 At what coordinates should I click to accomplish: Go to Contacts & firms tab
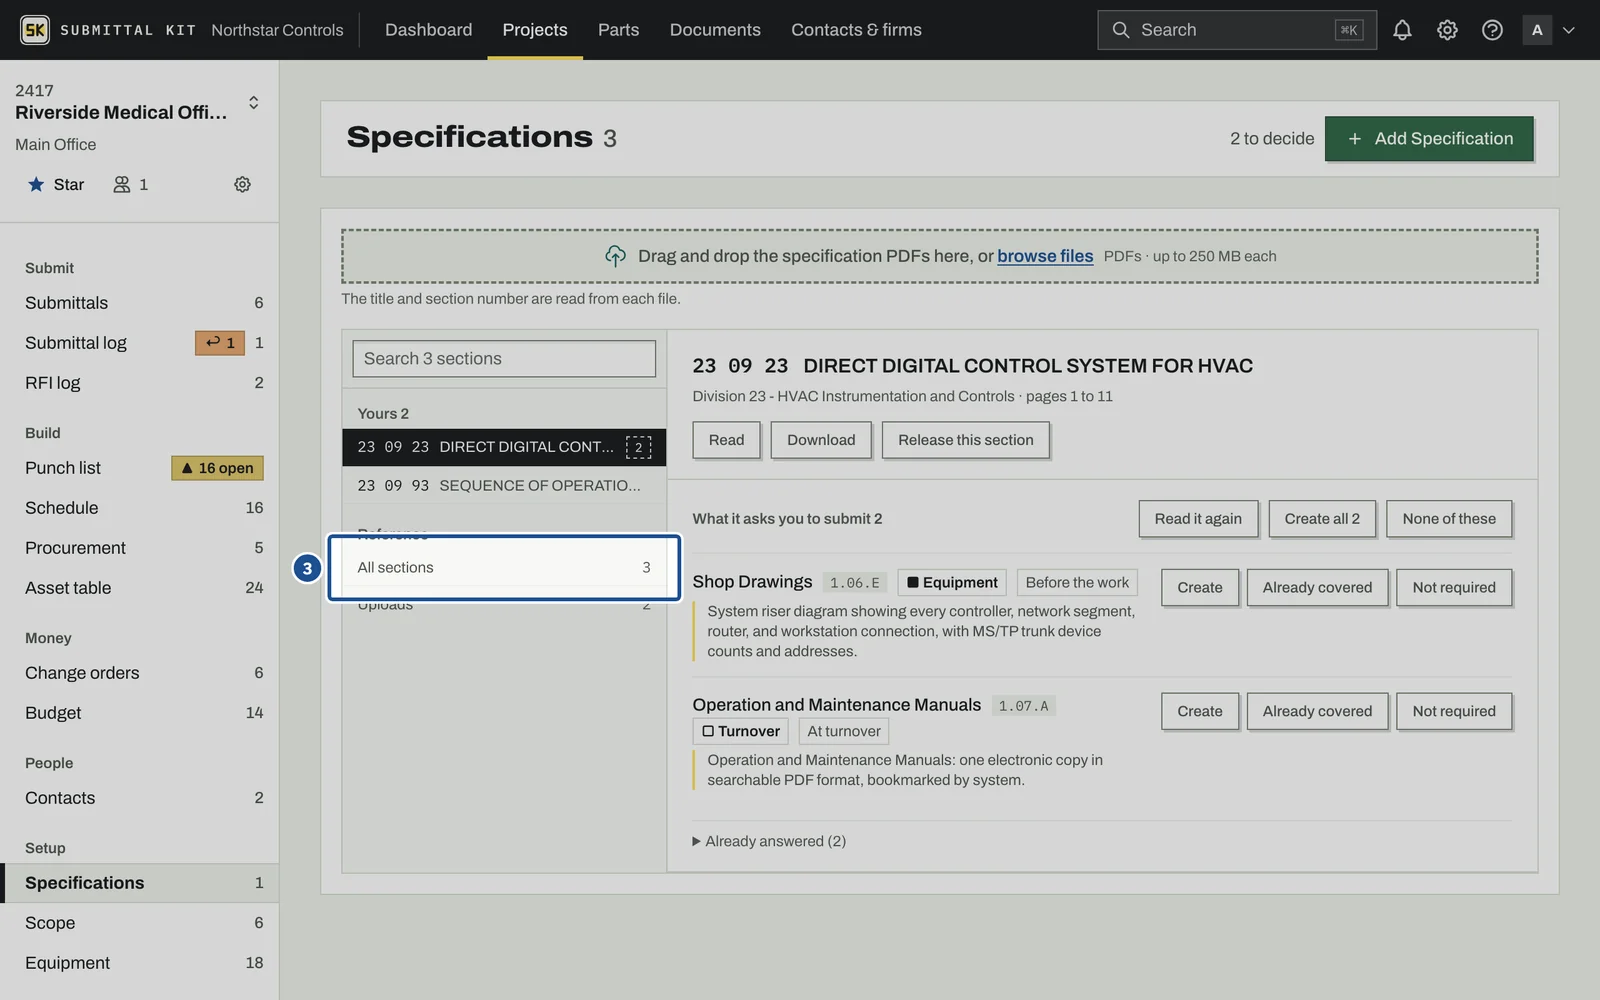tap(856, 30)
